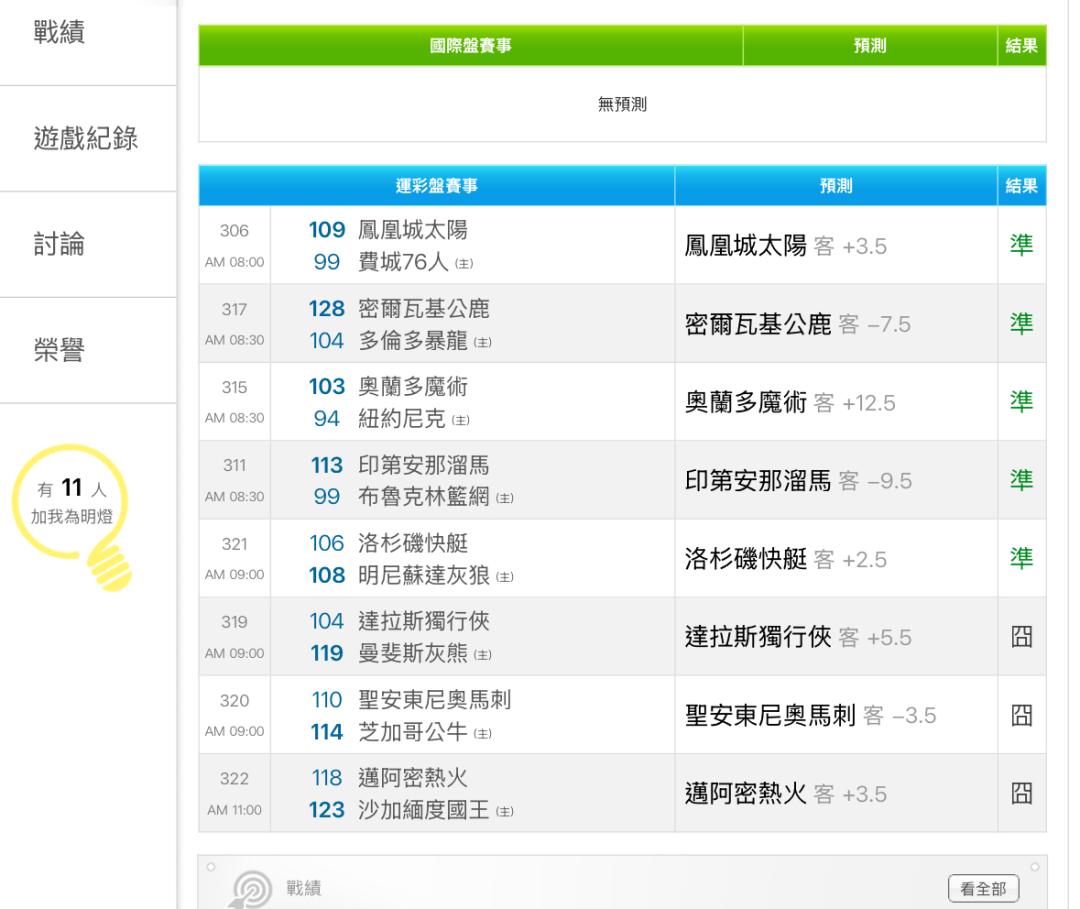
Task: Click the 密爾瓦基公鹿 客 -7.5 prediction
Action: [798, 324]
